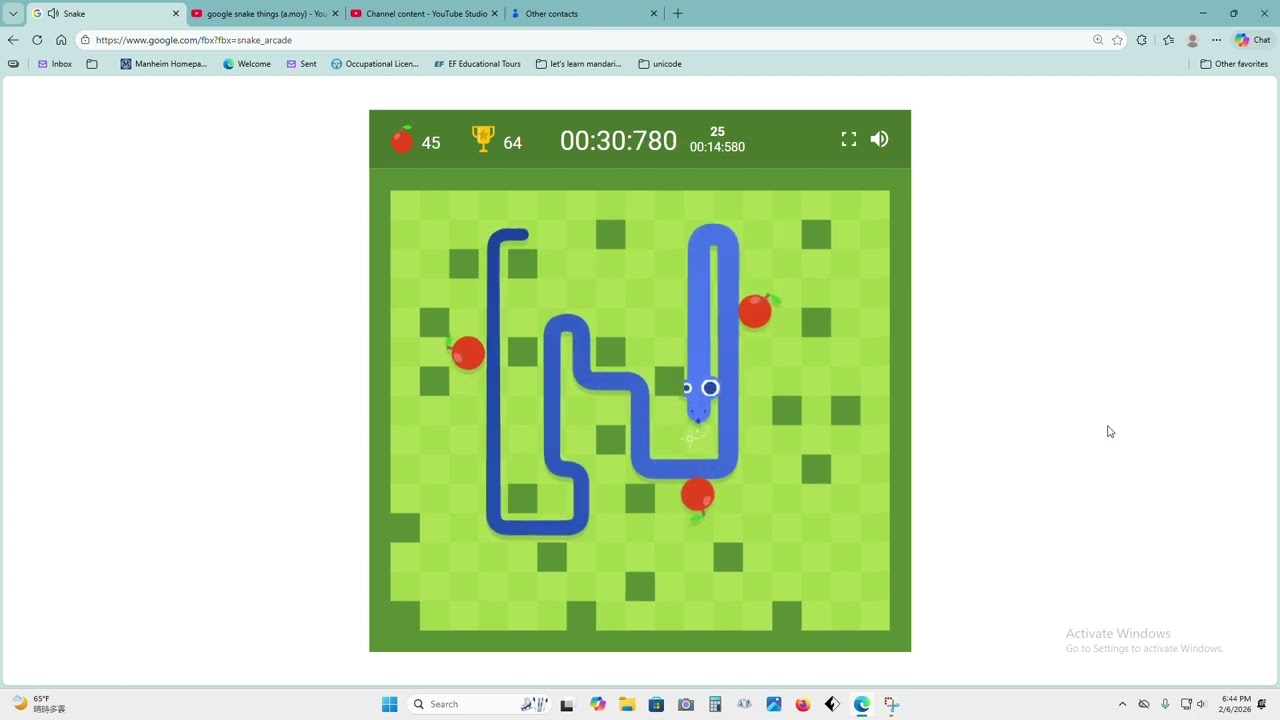The width and height of the screenshot is (1280, 720).
Task: Open Manheim Homepage bookmark
Action: (x=163, y=64)
